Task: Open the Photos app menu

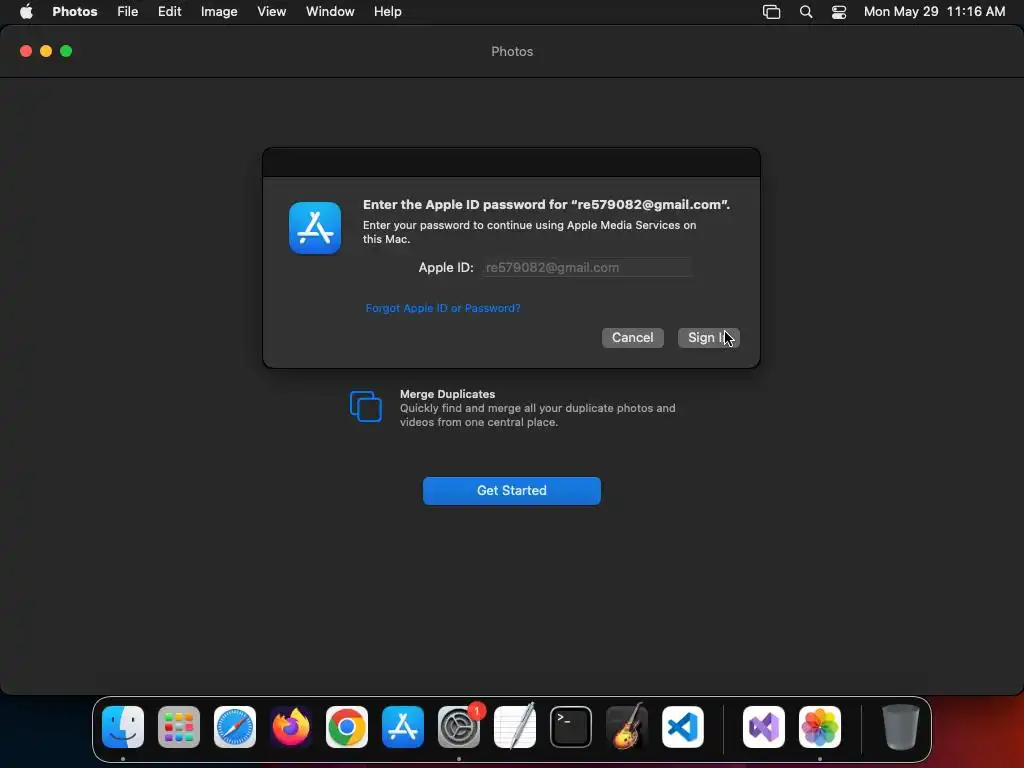Action: pos(74,12)
